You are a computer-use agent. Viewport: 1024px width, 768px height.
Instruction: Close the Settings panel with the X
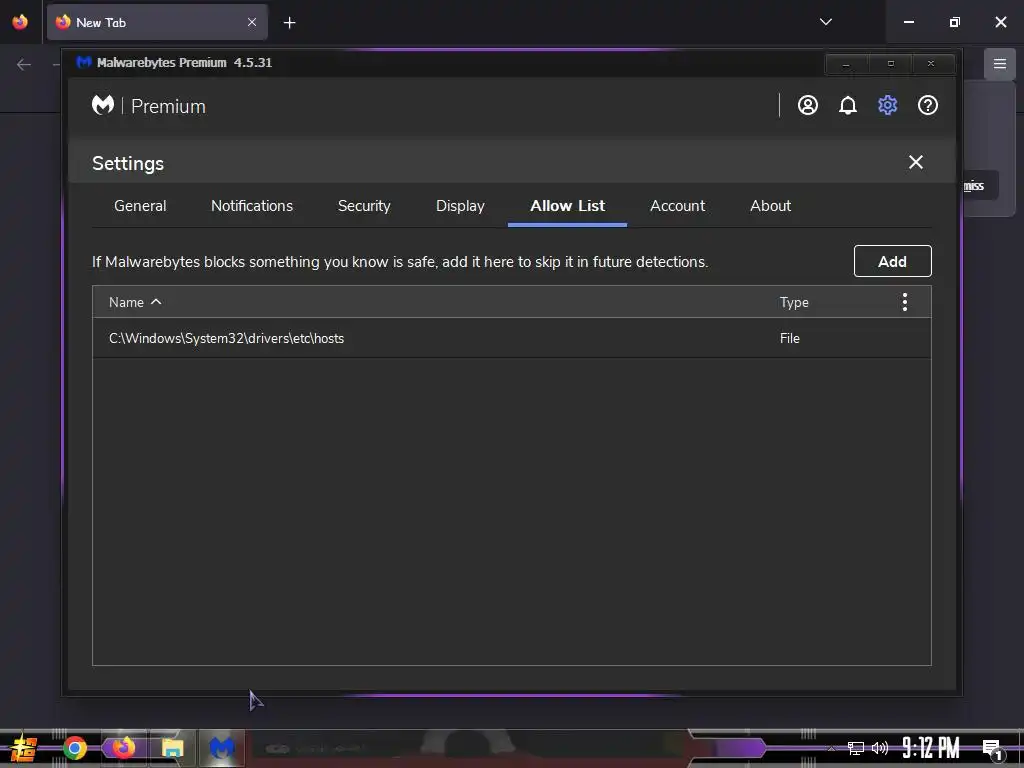click(916, 162)
